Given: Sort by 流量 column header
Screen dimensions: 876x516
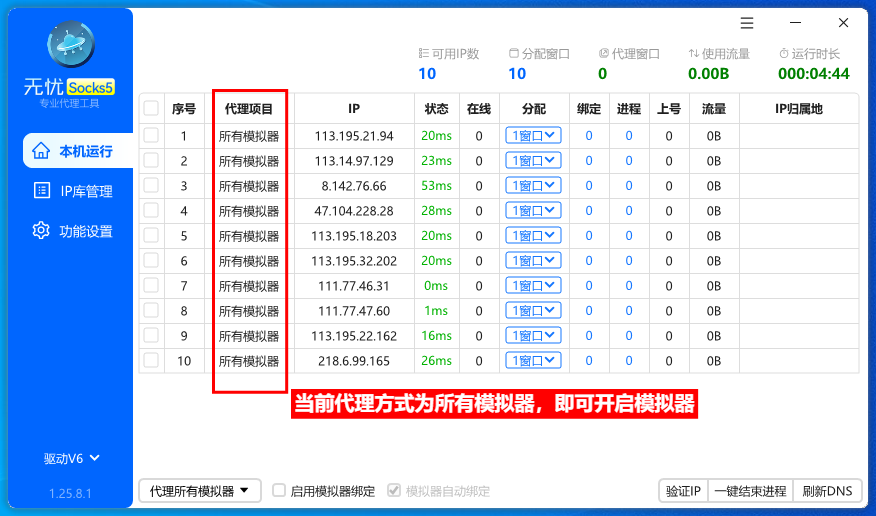Looking at the screenshot, I should 714,109.
